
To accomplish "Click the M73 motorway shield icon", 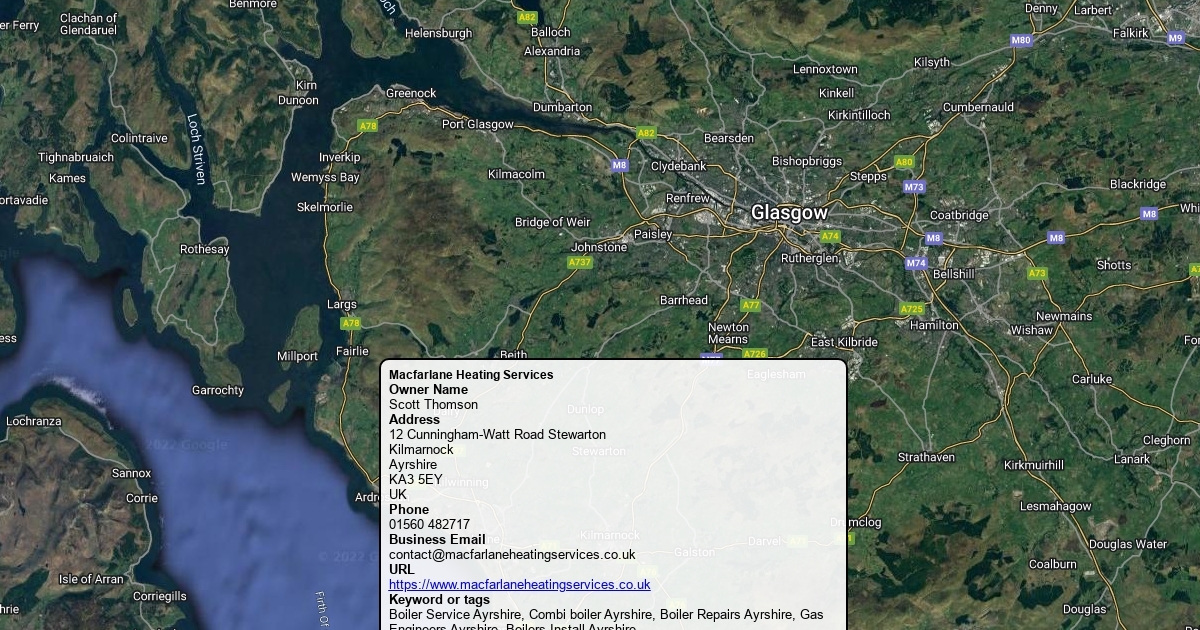I will [x=914, y=187].
